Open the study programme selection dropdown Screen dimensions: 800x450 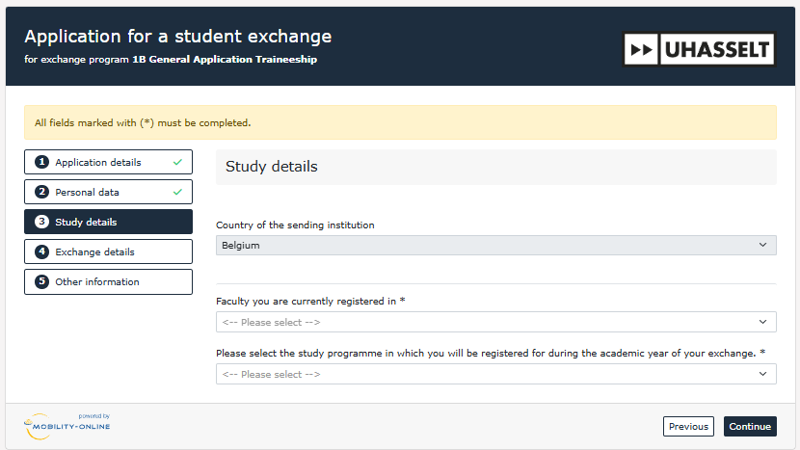496,374
